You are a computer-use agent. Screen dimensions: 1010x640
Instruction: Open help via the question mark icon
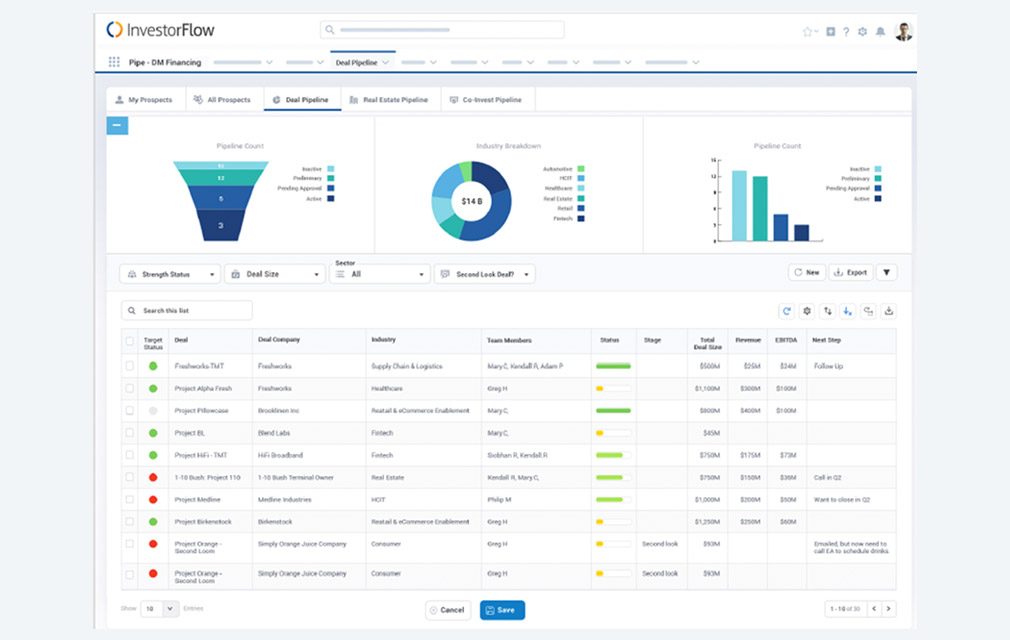(846, 31)
